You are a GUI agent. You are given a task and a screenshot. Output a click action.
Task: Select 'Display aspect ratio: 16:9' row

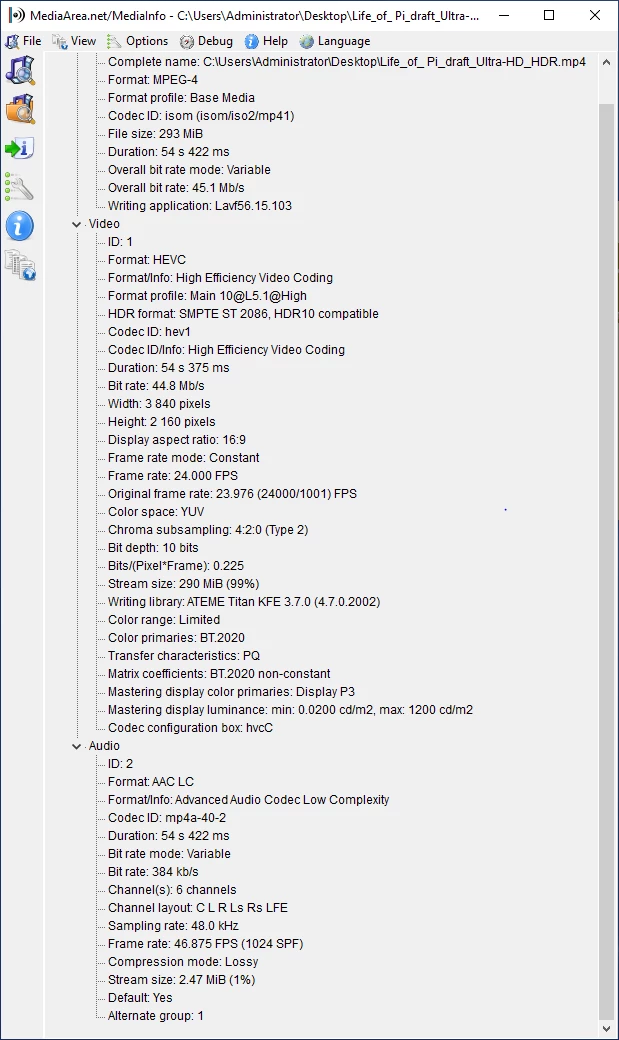click(x=176, y=440)
